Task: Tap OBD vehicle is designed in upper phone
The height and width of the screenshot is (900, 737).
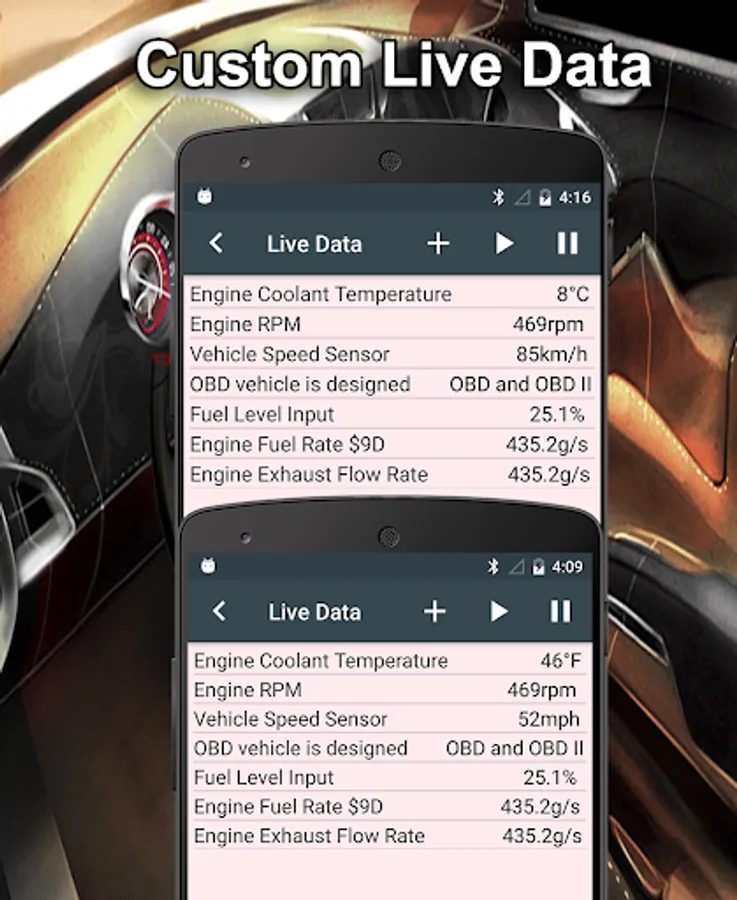Action: [391, 384]
